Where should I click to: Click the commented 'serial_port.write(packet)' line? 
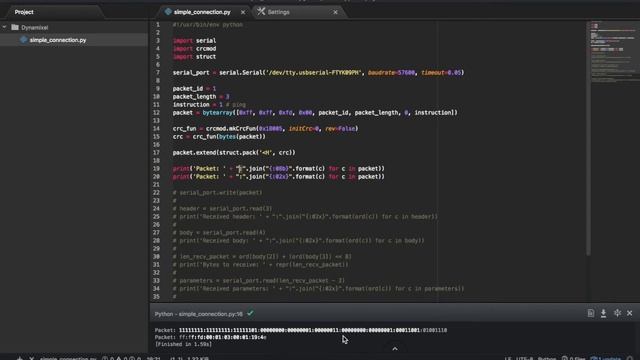coord(218,193)
